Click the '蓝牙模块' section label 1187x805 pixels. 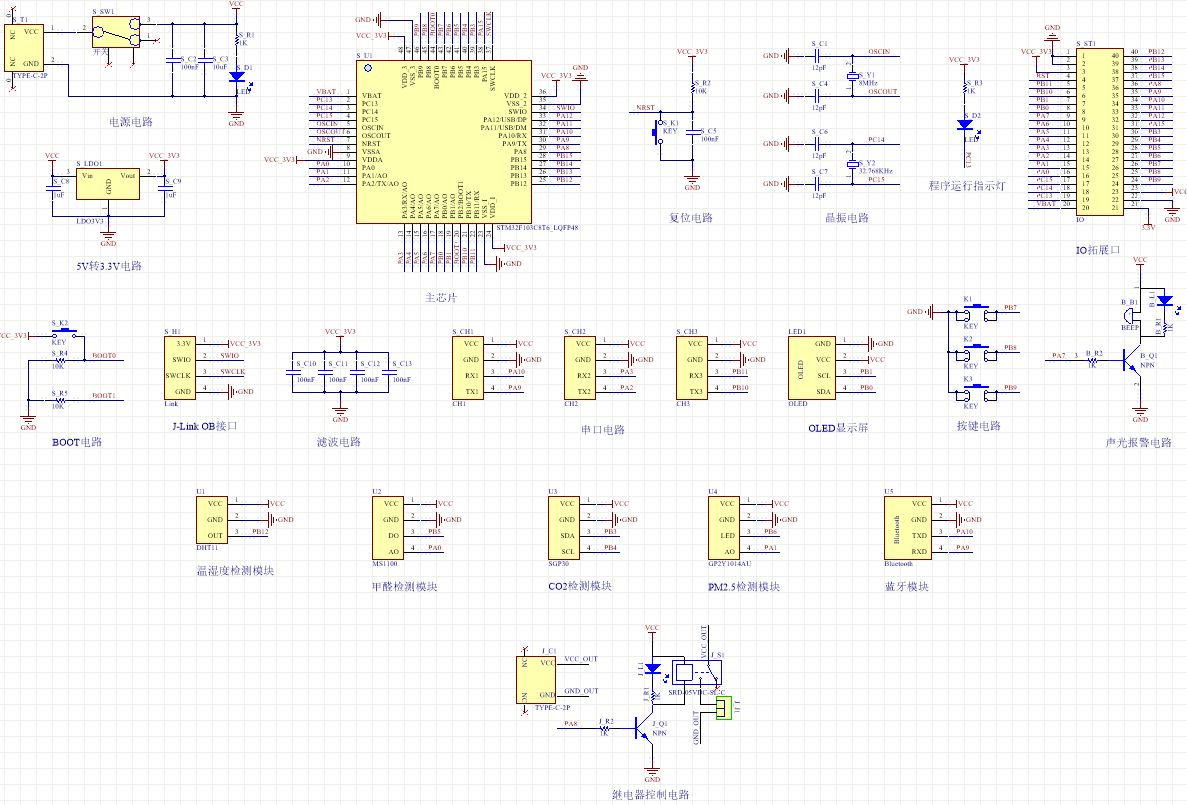906,586
